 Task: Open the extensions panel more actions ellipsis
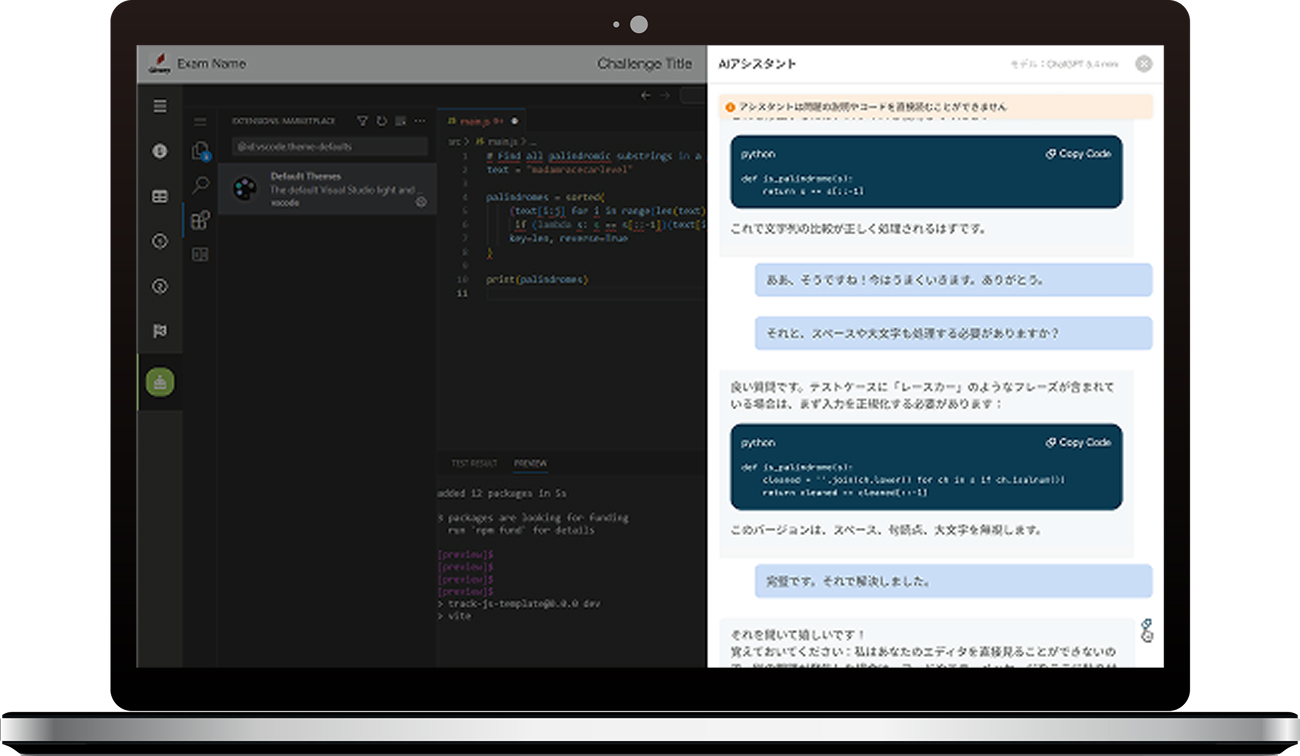click(x=420, y=121)
